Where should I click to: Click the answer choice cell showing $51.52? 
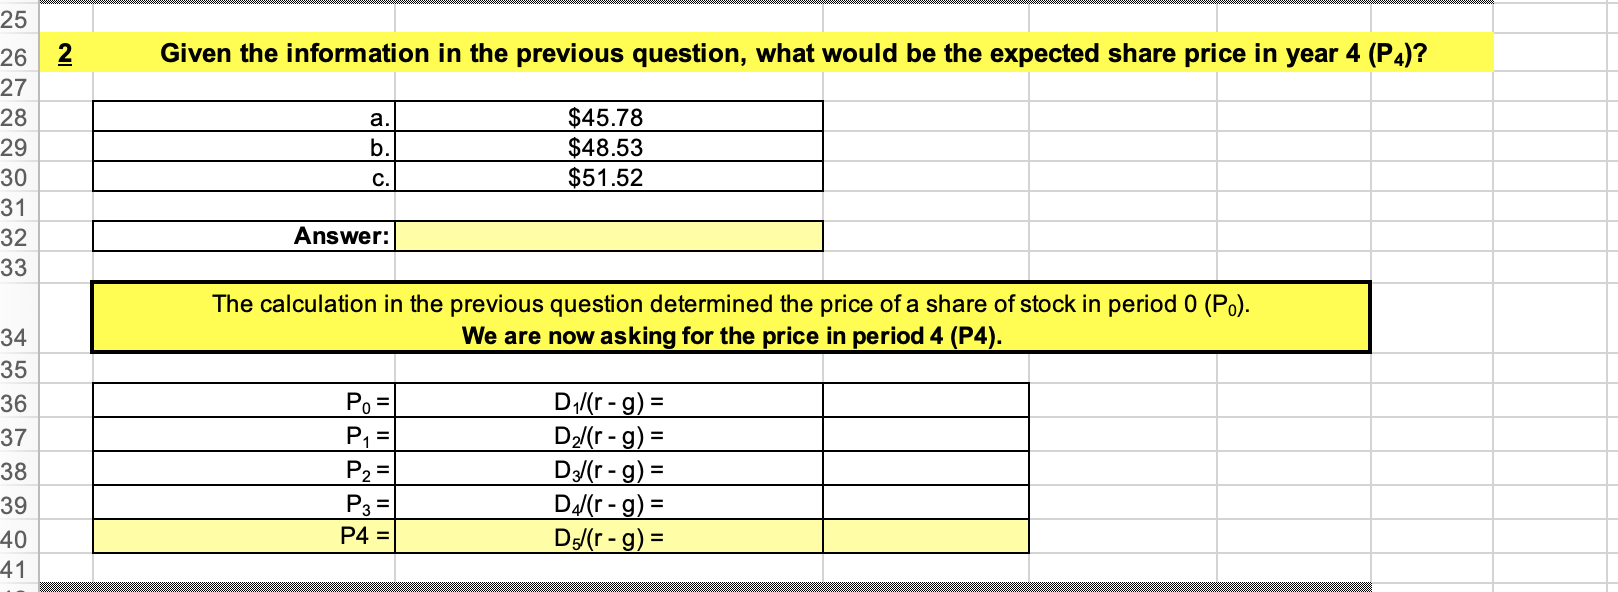(x=610, y=179)
